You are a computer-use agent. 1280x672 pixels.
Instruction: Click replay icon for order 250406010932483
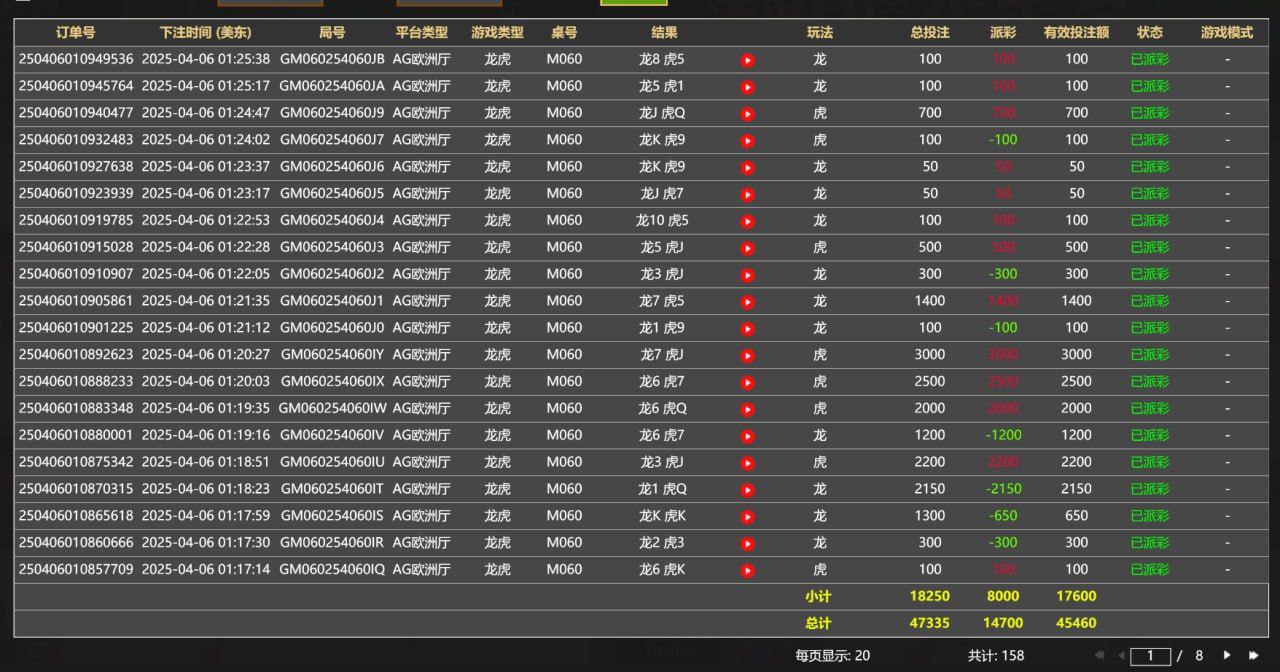pyautogui.click(x=747, y=141)
